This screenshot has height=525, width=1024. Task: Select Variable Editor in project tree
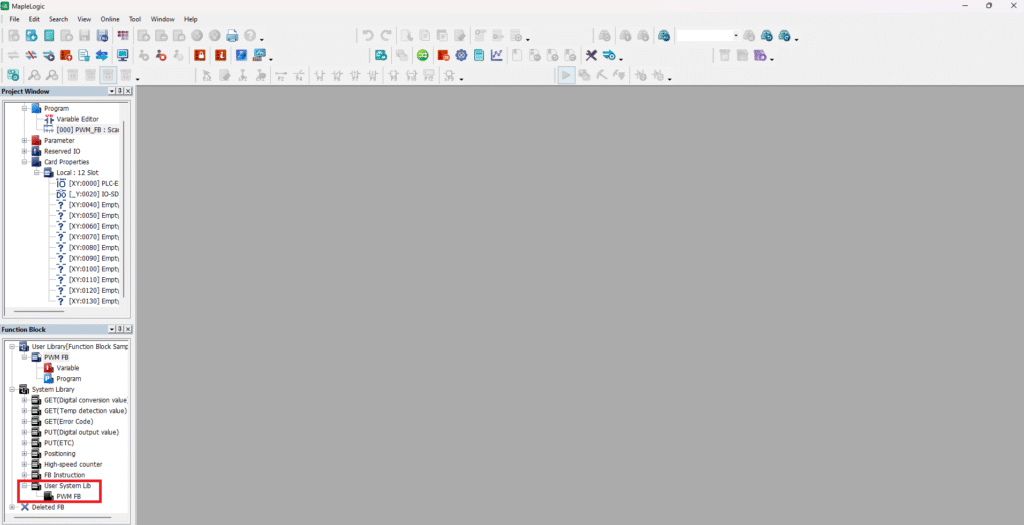pyautogui.click(x=77, y=119)
